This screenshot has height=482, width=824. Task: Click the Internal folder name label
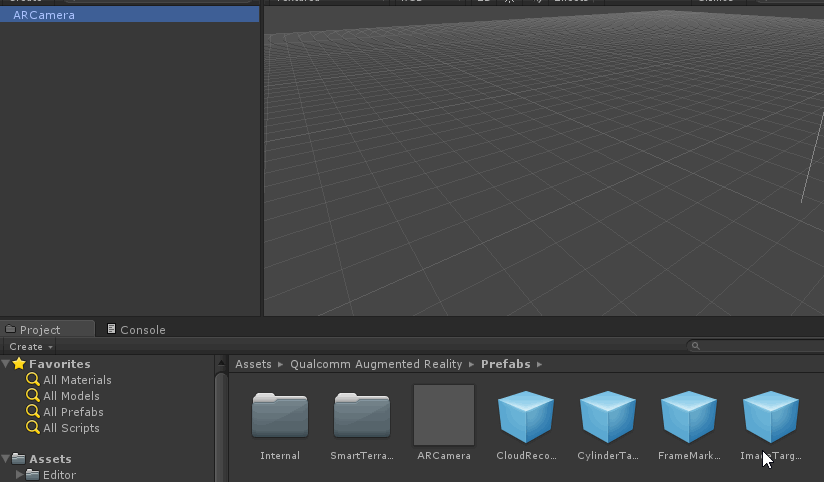tap(280, 456)
